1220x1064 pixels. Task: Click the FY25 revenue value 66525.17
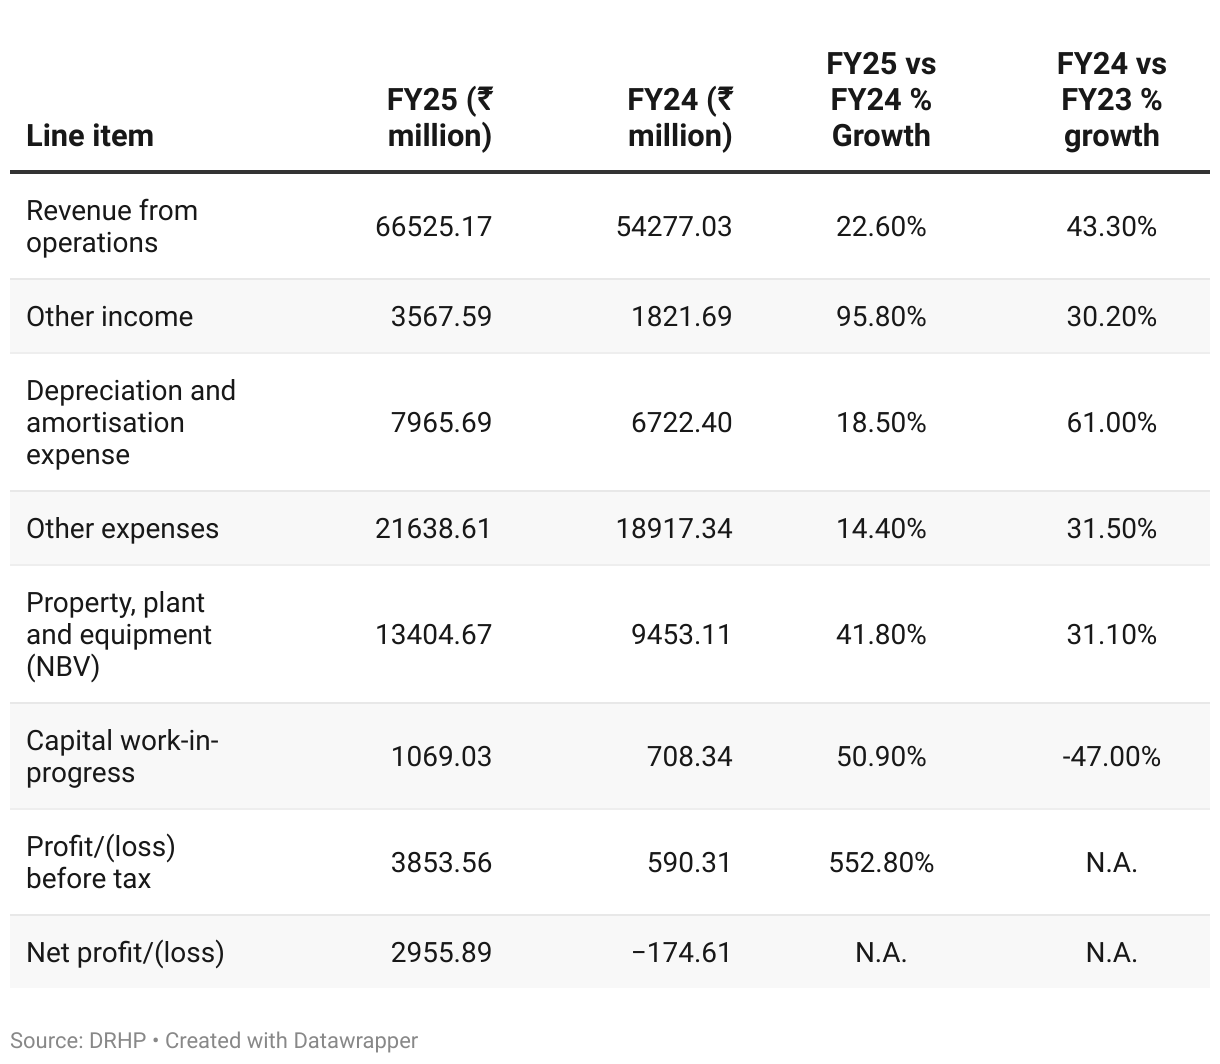433,227
